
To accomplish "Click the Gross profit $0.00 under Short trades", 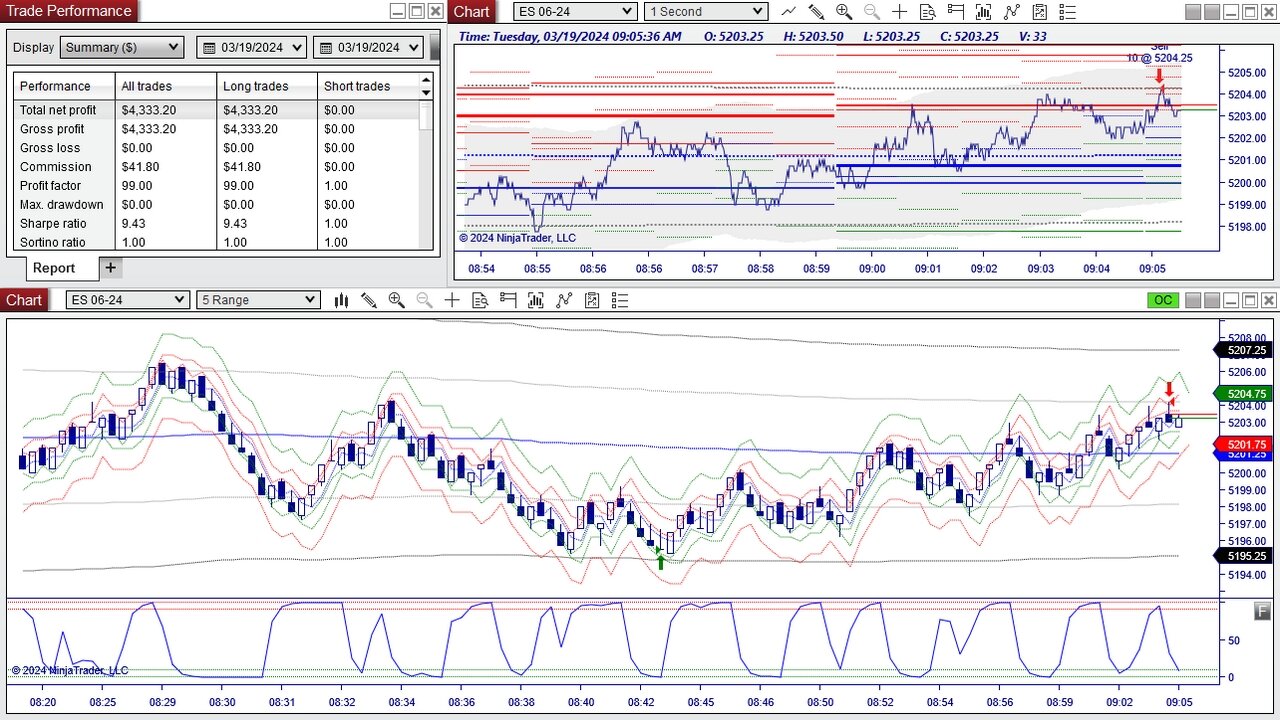I will (339, 129).
